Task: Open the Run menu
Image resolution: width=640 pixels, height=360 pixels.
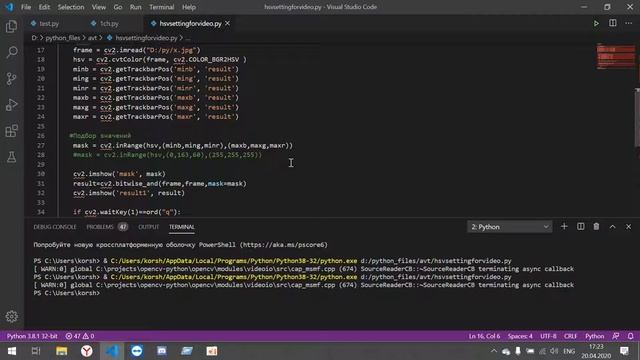Action: pos(136,7)
